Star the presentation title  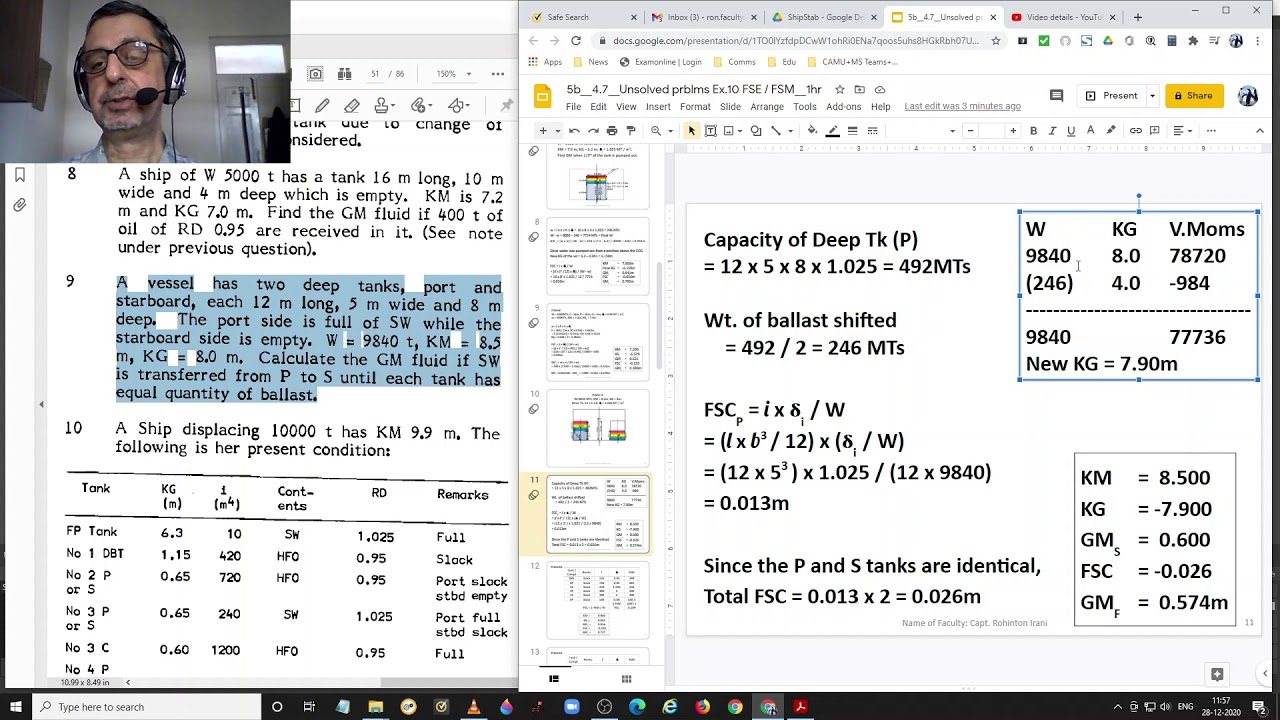pyautogui.click(x=840, y=90)
